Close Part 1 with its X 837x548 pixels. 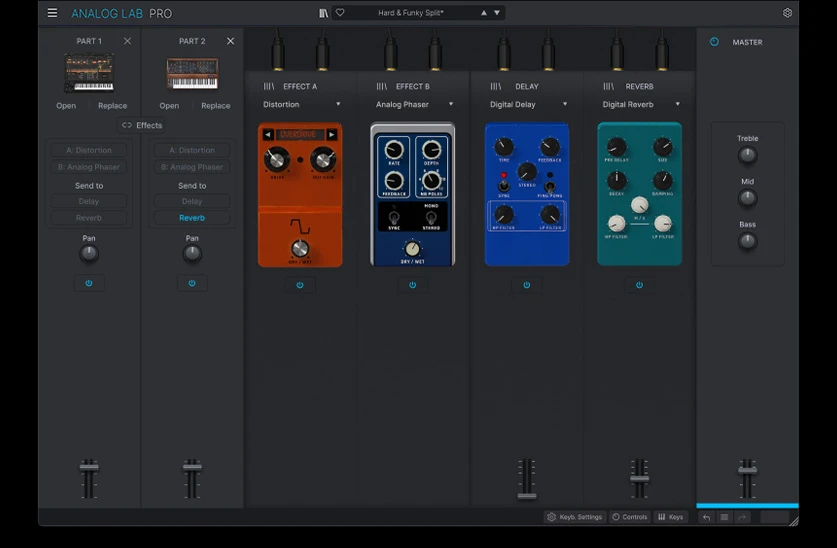(x=127, y=41)
